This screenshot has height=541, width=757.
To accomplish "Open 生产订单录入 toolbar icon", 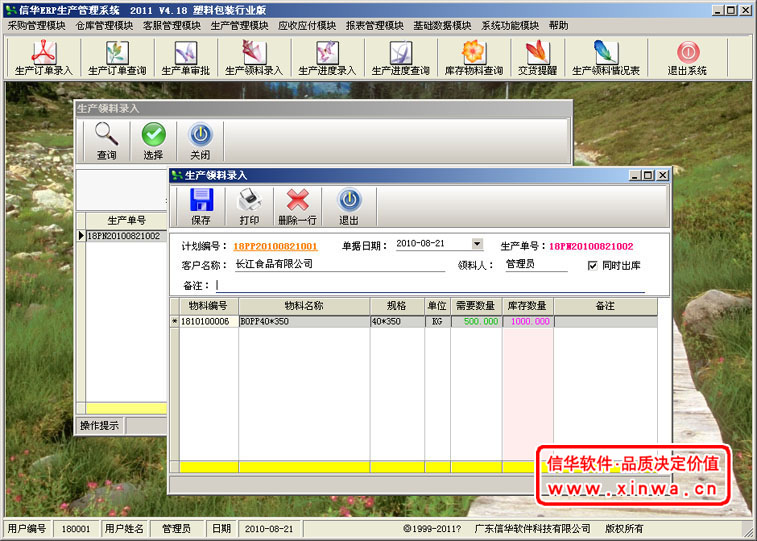I will point(44,58).
